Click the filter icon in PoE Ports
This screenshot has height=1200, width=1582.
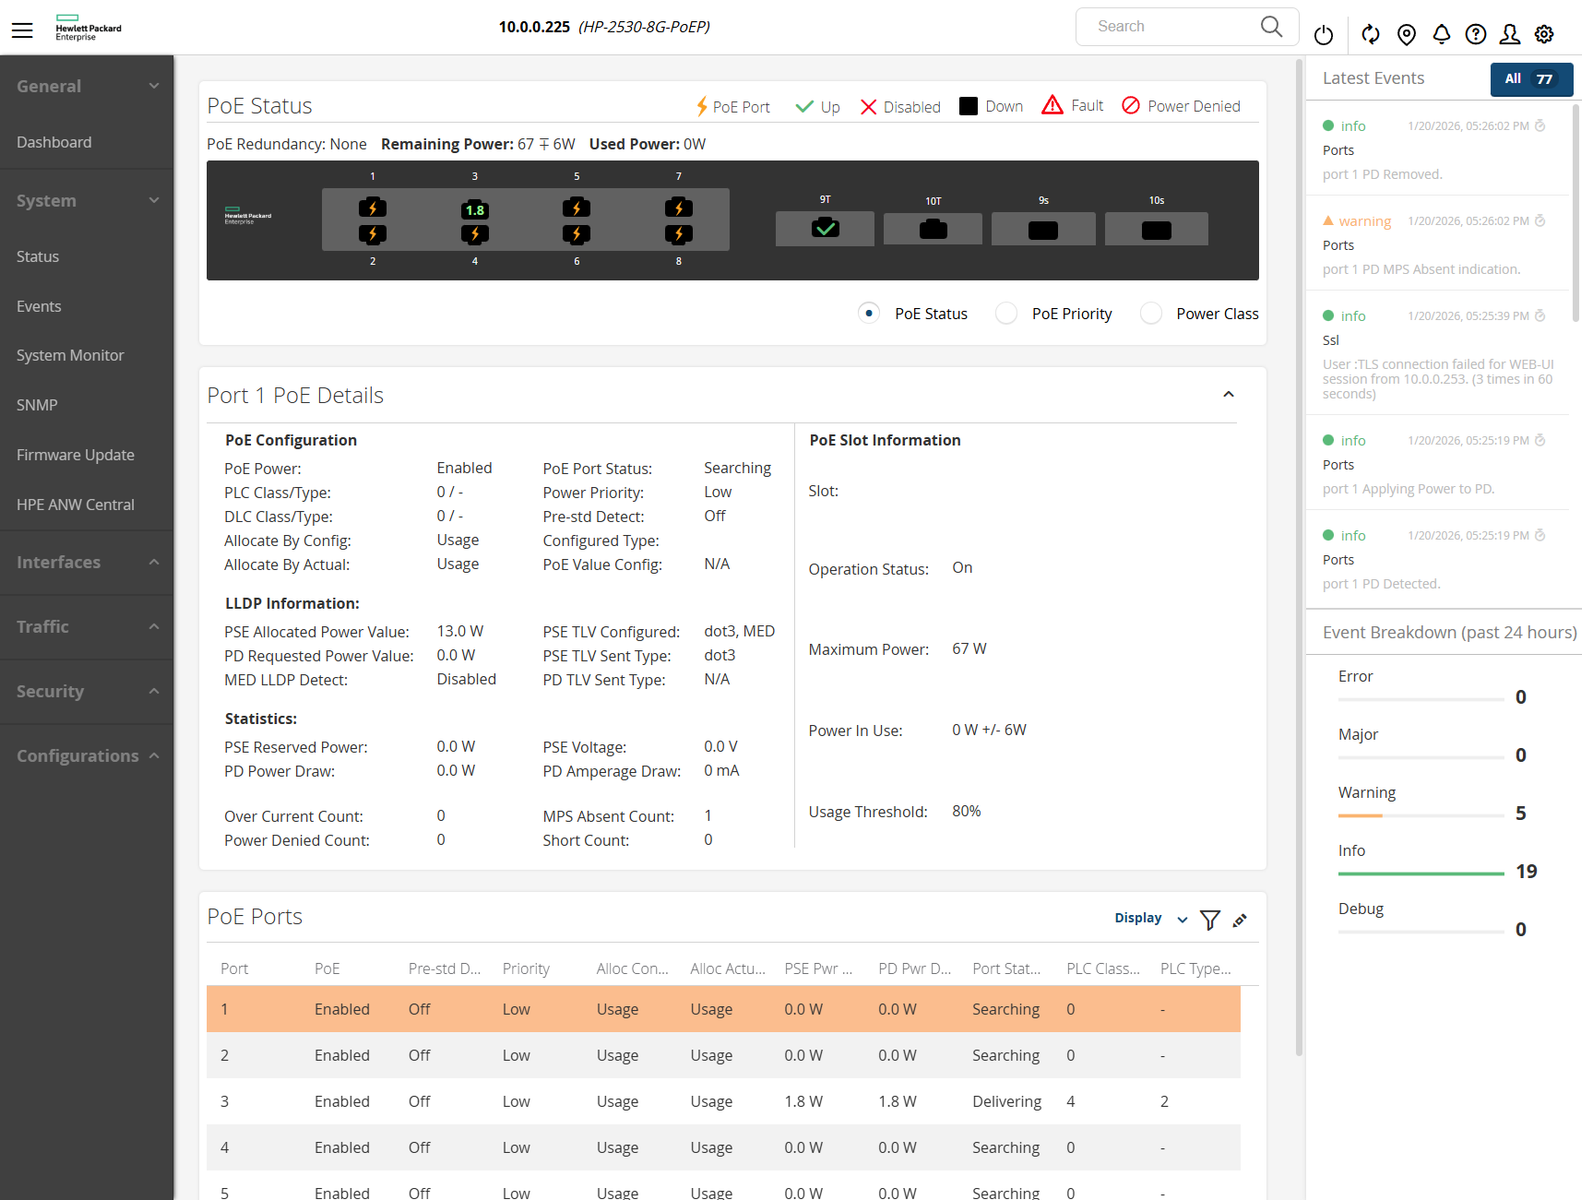[x=1209, y=920]
